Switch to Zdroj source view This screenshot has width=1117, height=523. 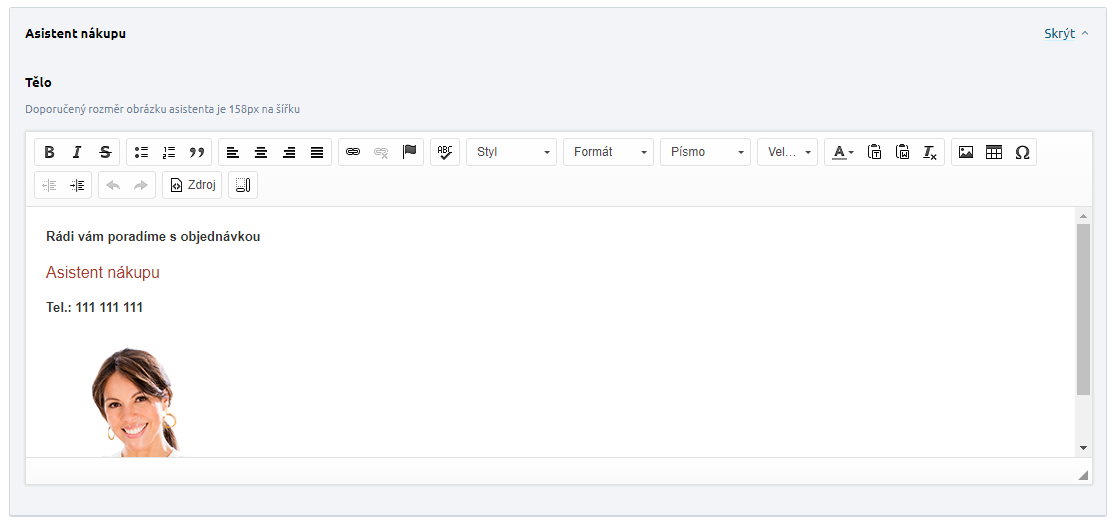tap(192, 185)
